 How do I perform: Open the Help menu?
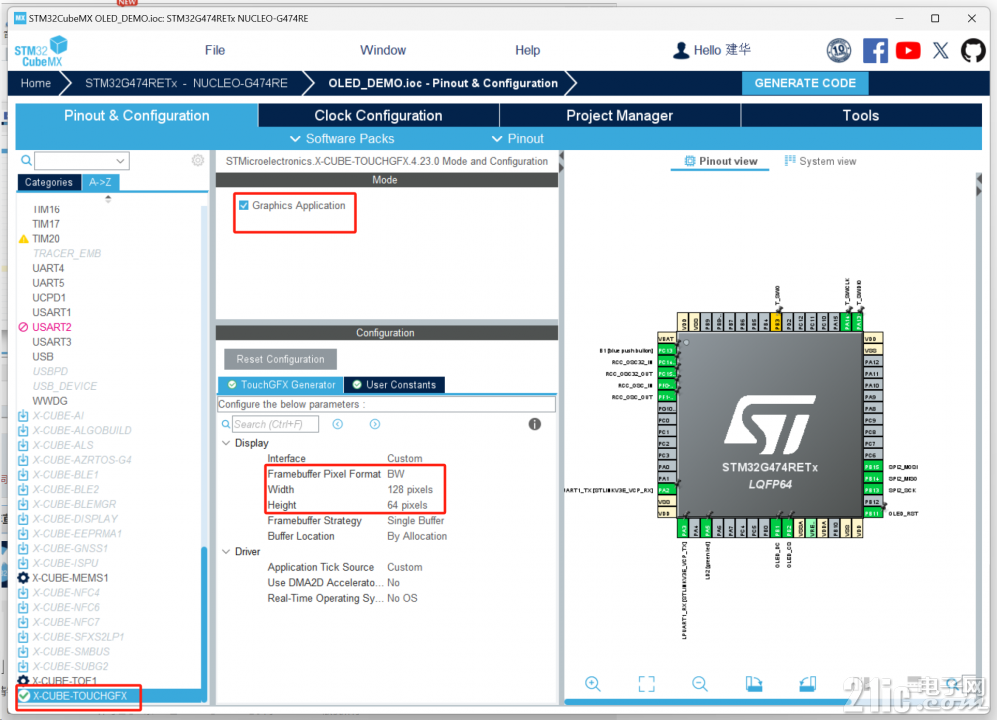(x=528, y=50)
